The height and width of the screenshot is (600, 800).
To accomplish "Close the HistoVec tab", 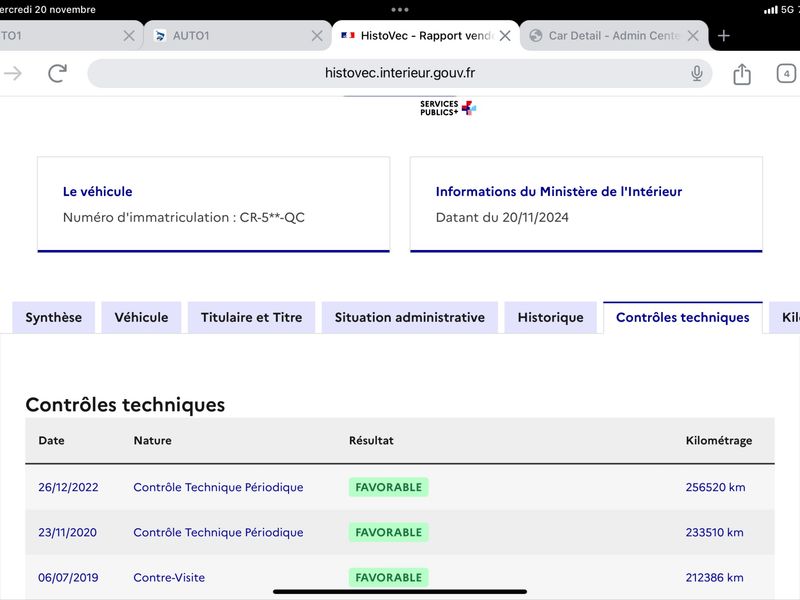I will [x=505, y=36].
